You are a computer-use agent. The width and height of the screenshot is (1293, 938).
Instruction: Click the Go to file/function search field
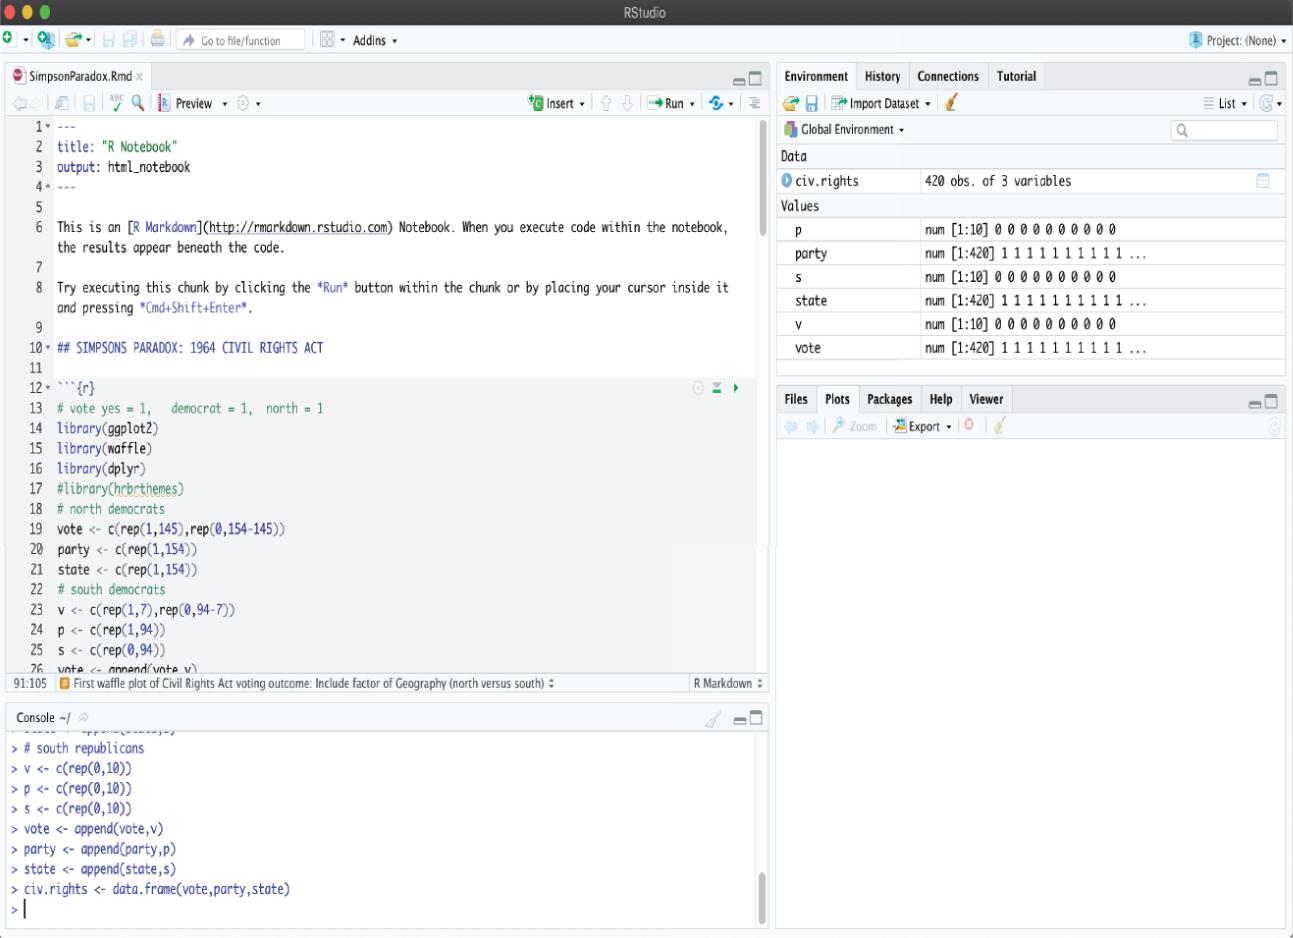241,40
